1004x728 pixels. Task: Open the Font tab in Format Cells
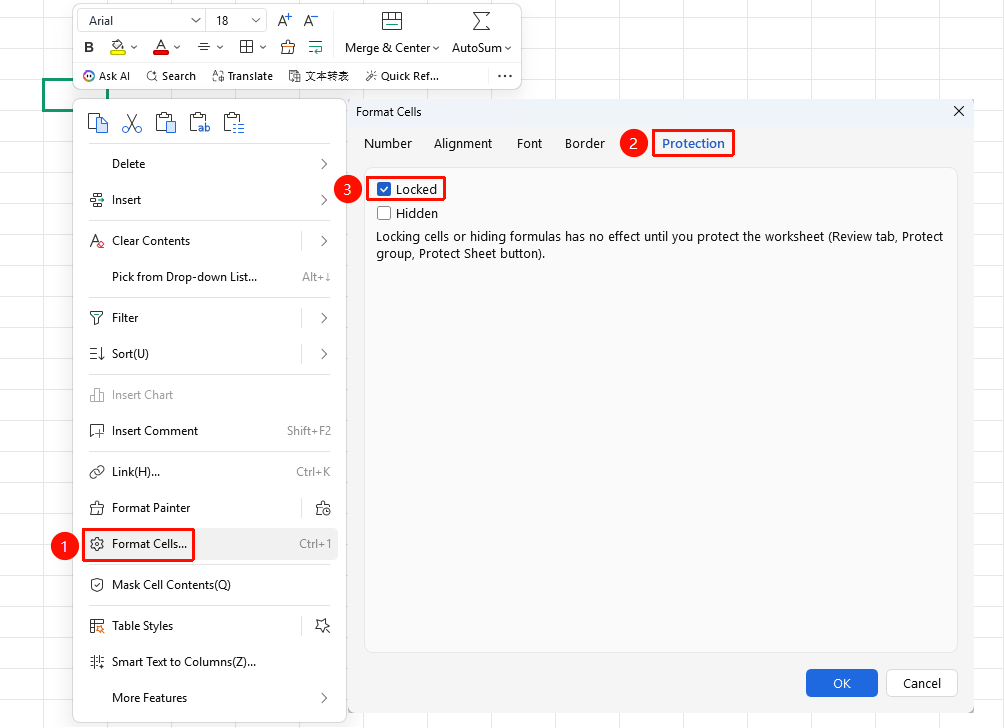(x=530, y=143)
